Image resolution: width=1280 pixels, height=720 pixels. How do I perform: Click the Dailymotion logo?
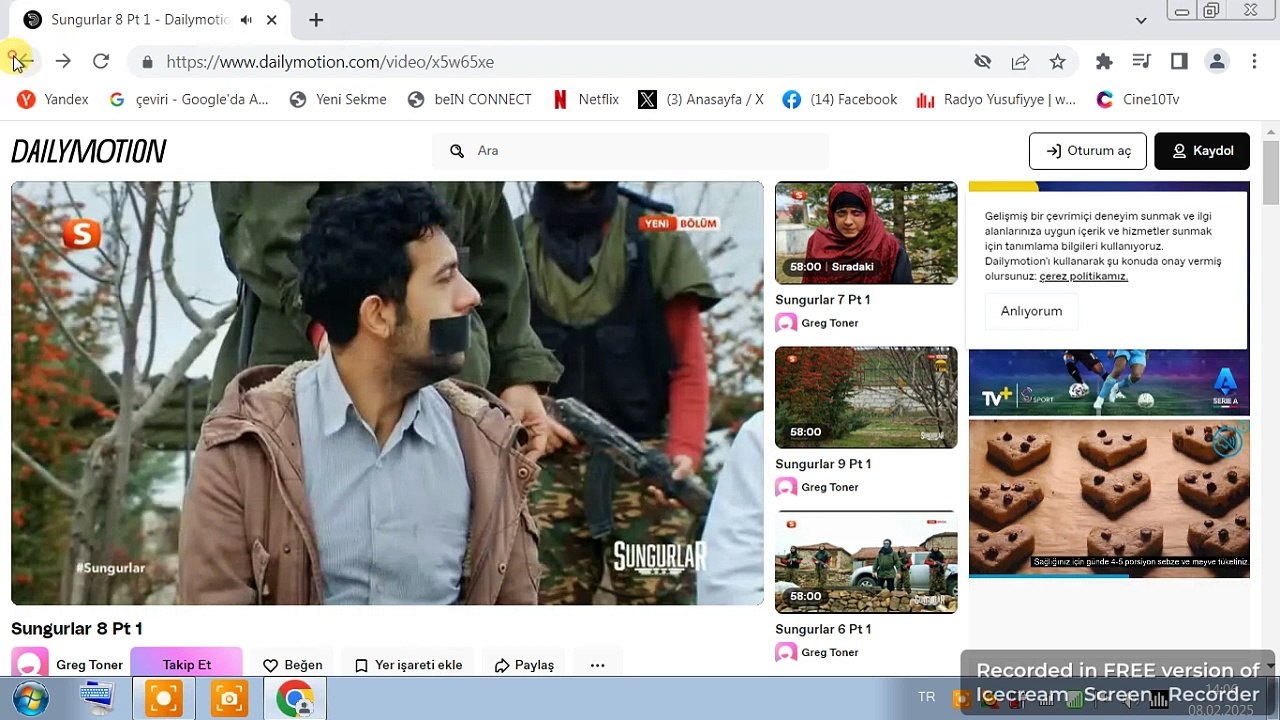(x=89, y=151)
